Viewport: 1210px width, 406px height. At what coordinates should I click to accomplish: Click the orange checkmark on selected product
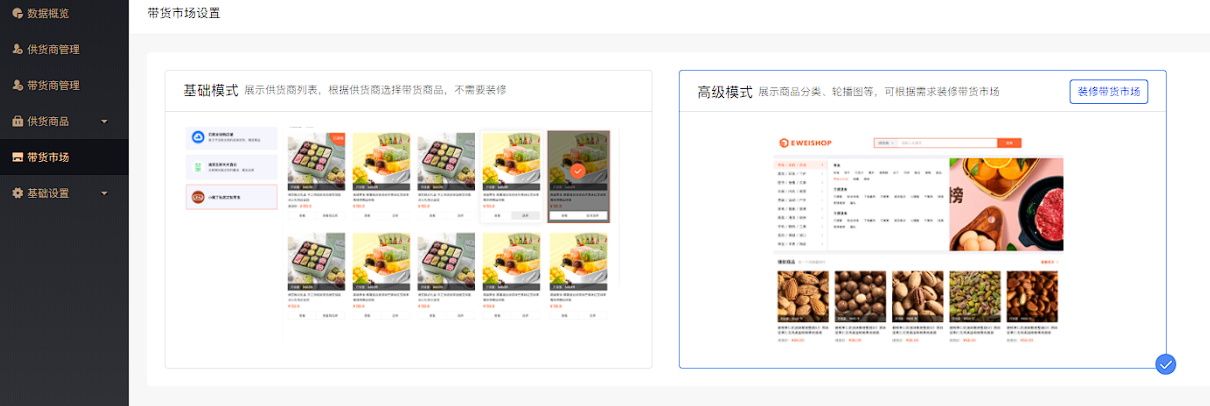tap(578, 171)
